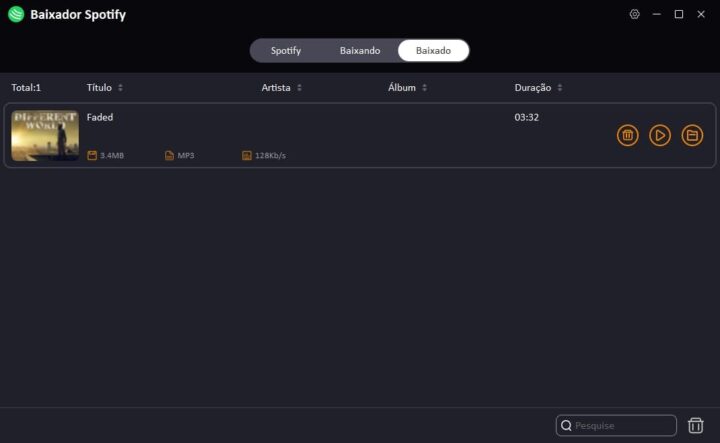Delete the Faded track with orange trash icon
The height and width of the screenshot is (443, 720).
point(627,135)
